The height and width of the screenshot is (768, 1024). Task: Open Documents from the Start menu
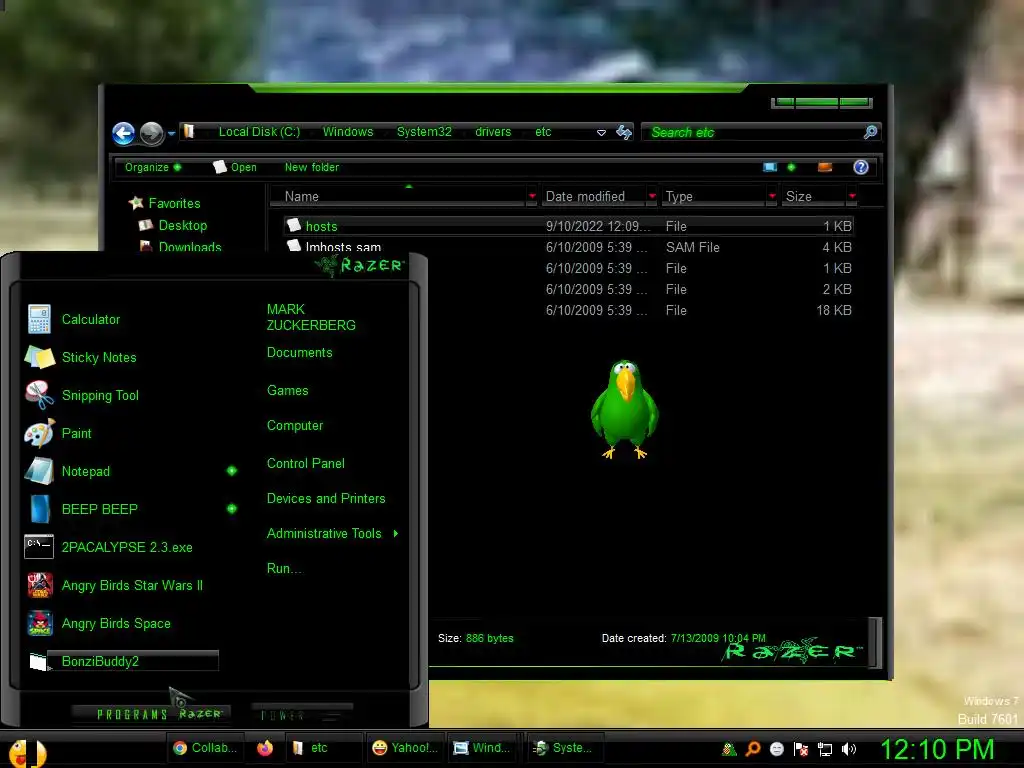pos(300,353)
